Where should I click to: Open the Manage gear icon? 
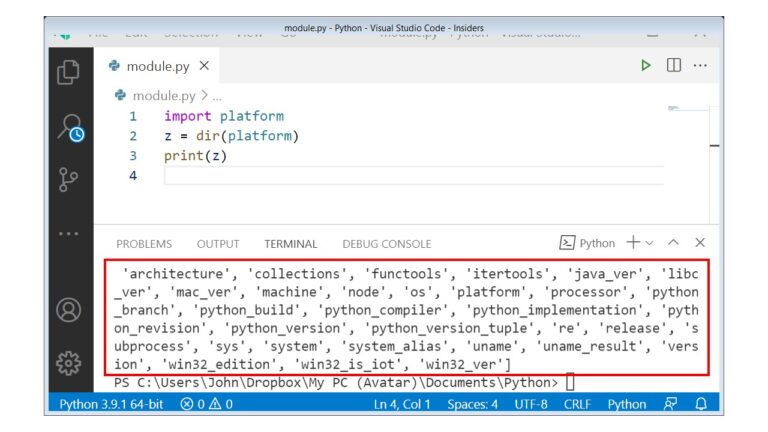click(x=69, y=363)
